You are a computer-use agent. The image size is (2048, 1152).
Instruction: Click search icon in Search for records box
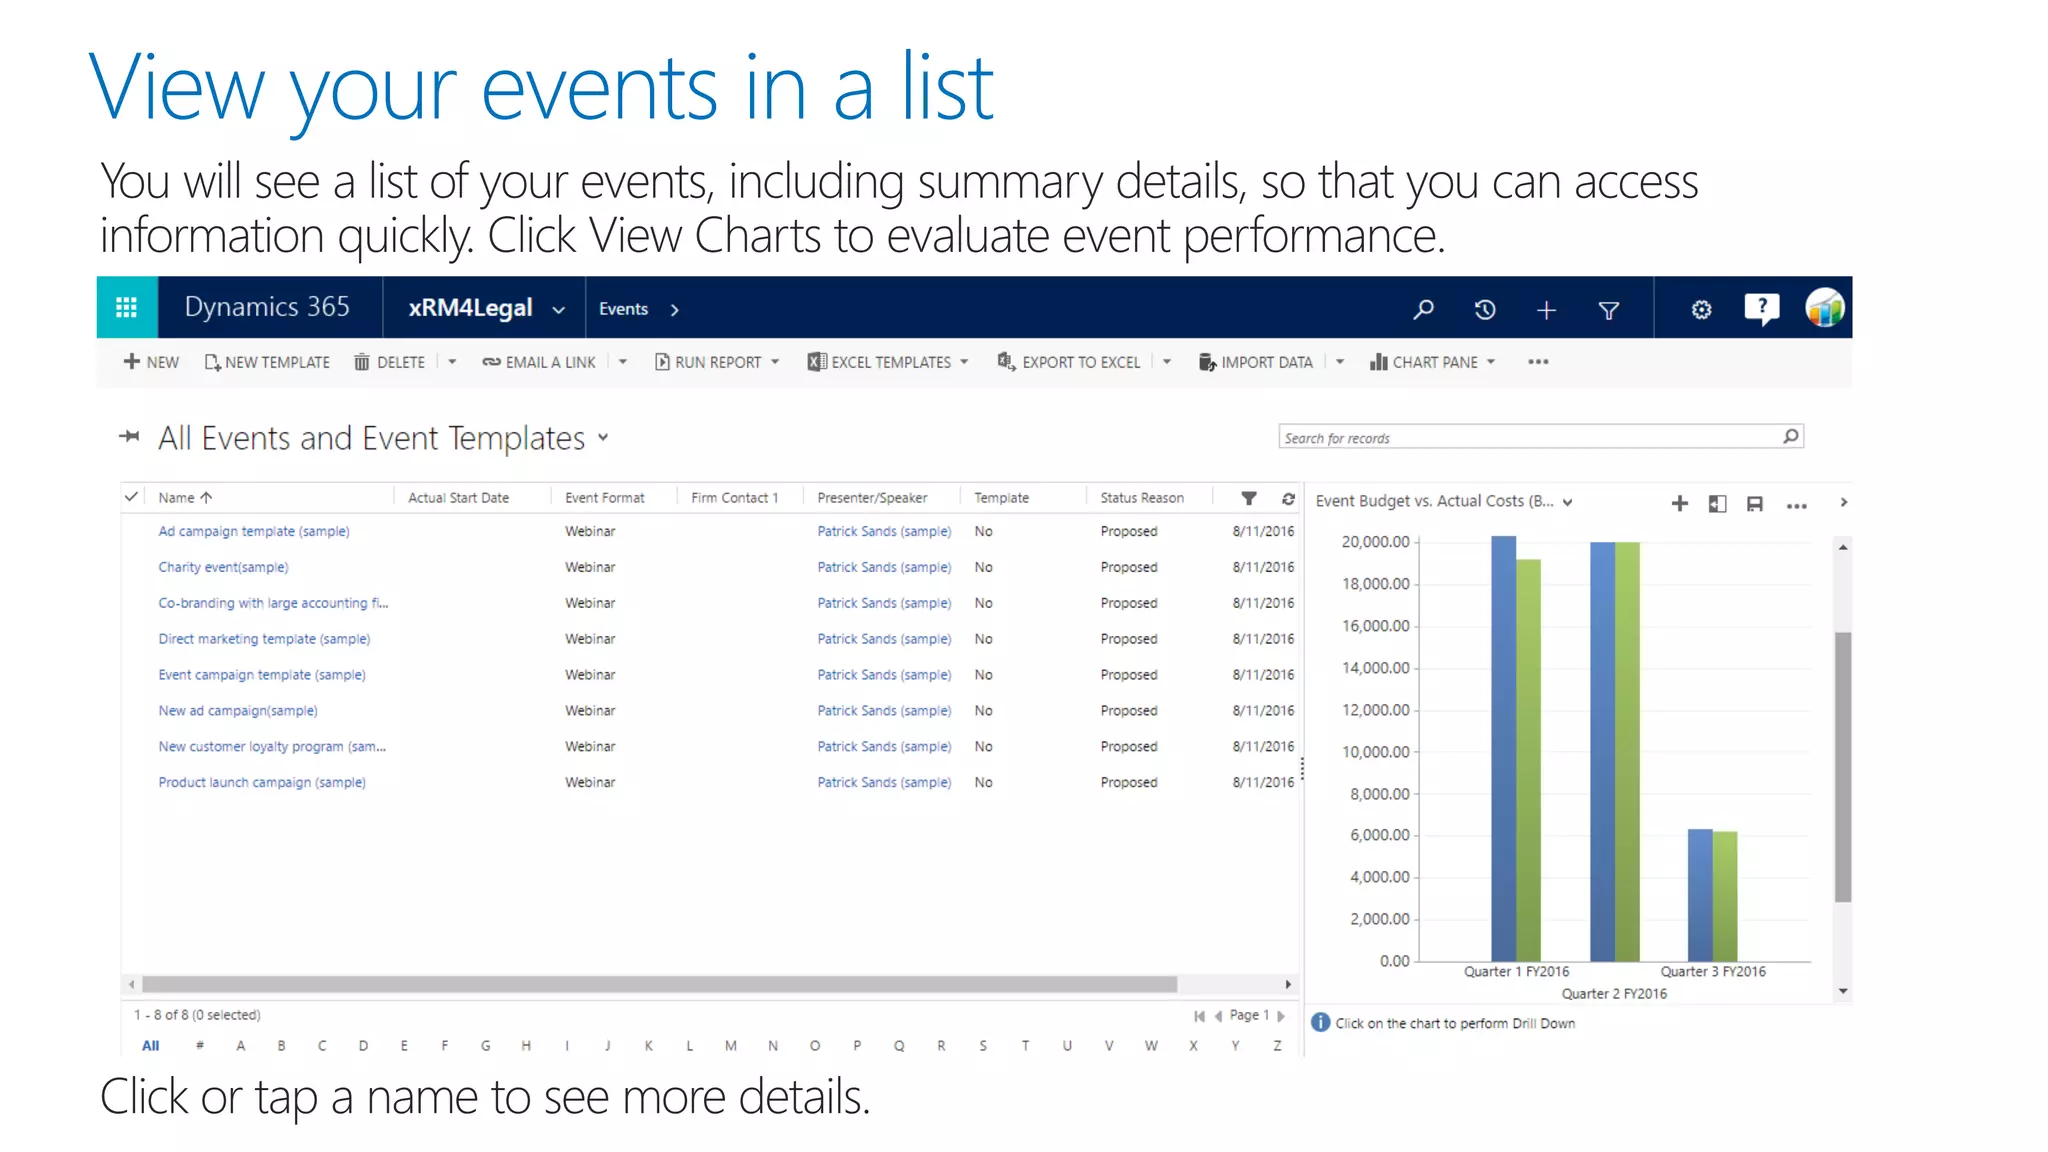click(1791, 436)
